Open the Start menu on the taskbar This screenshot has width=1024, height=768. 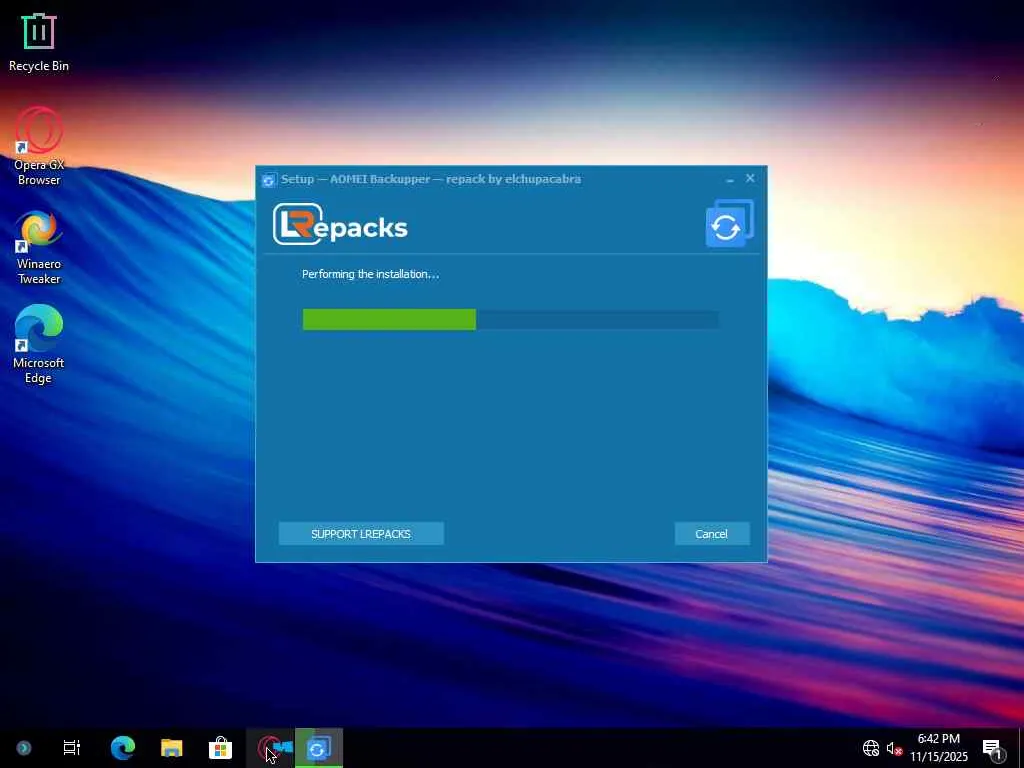24,748
